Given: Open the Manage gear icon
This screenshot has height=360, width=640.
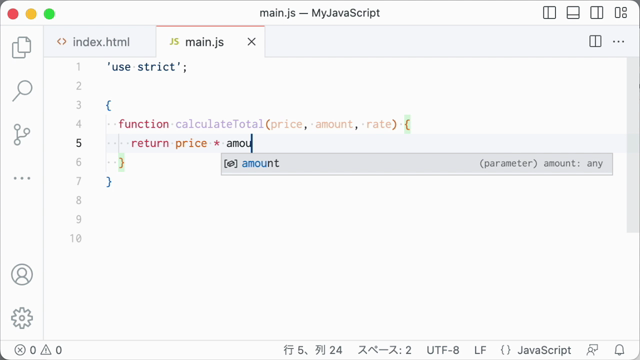Looking at the screenshot, I should [x=22, y=318].
